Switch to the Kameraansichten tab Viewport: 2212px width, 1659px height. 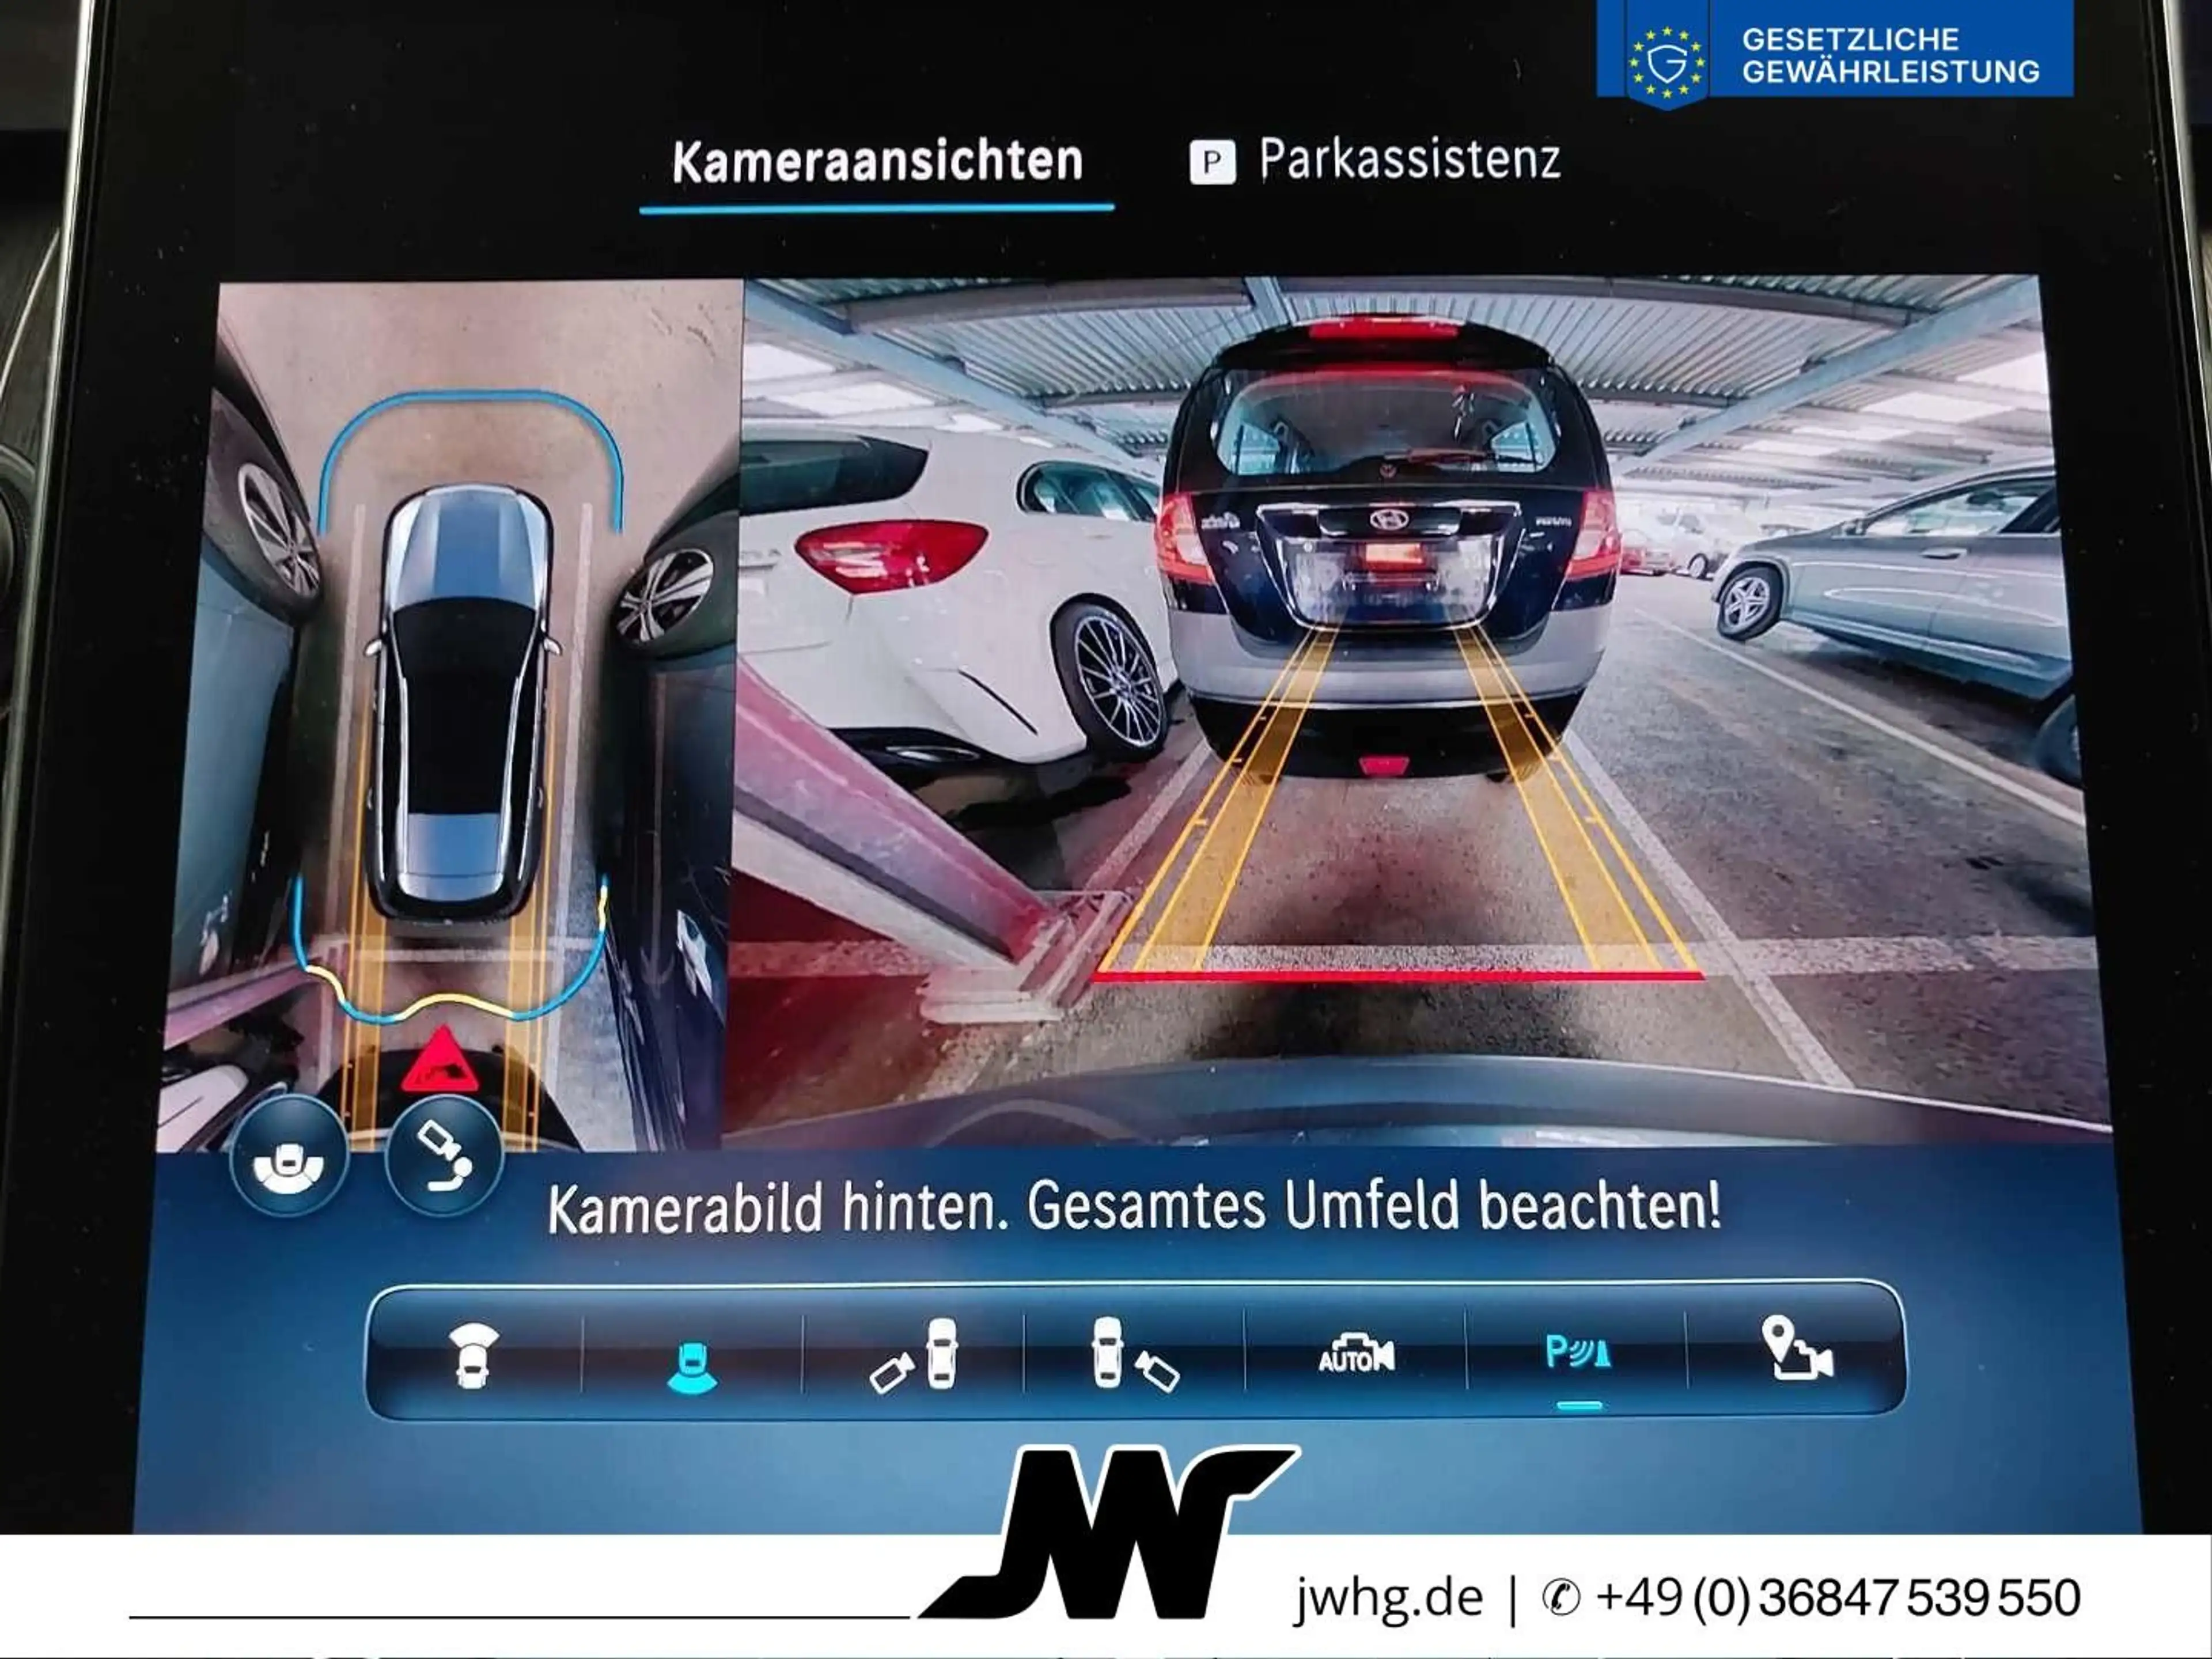pyautogui.click(x=877, y=161)
